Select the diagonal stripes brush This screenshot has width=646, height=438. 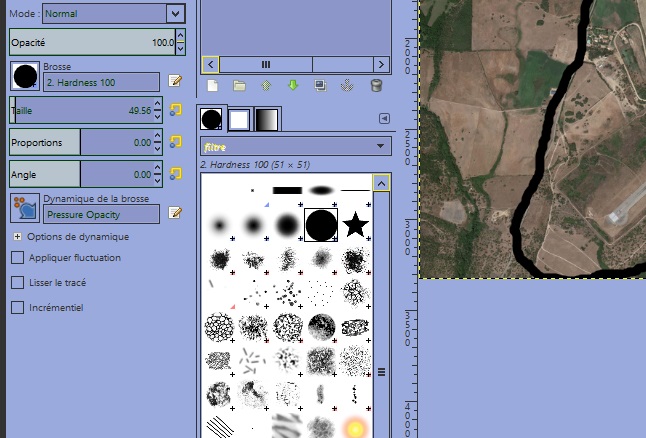(x=219, y=426)
